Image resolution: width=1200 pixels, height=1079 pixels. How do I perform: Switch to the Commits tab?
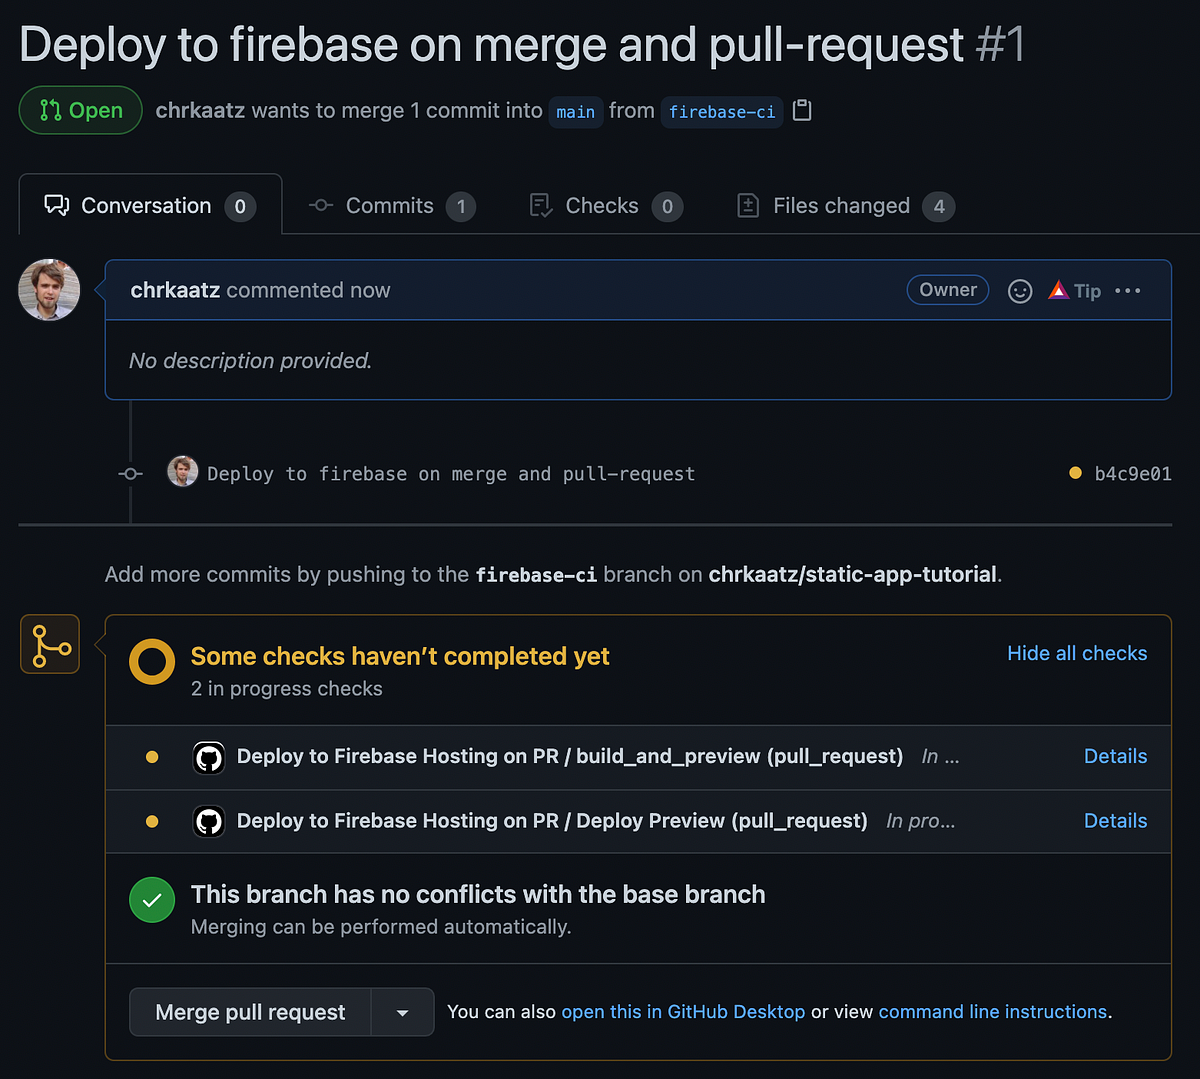389,205
